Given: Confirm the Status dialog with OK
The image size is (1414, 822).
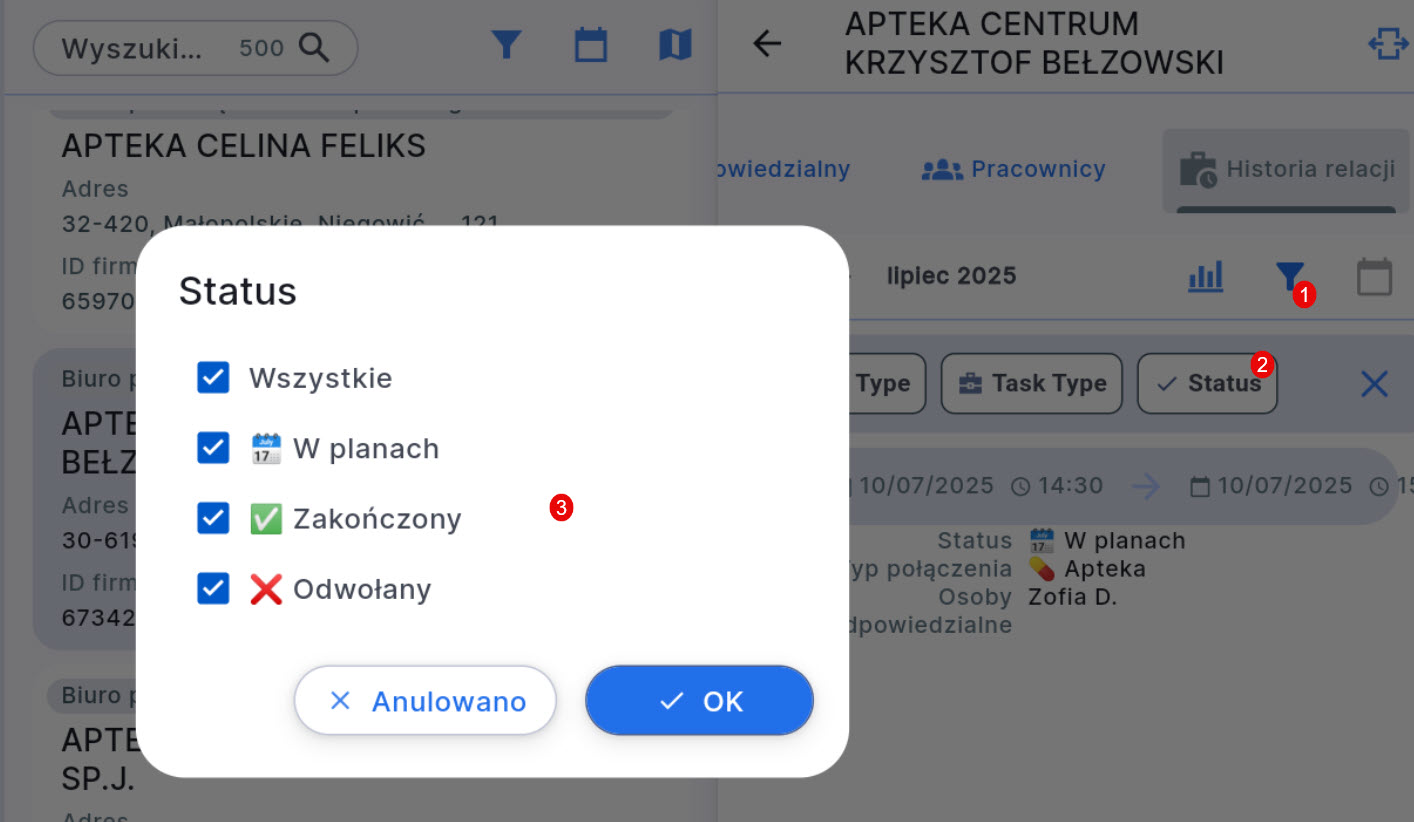Looking at the screenshot, I should (699, 700).
